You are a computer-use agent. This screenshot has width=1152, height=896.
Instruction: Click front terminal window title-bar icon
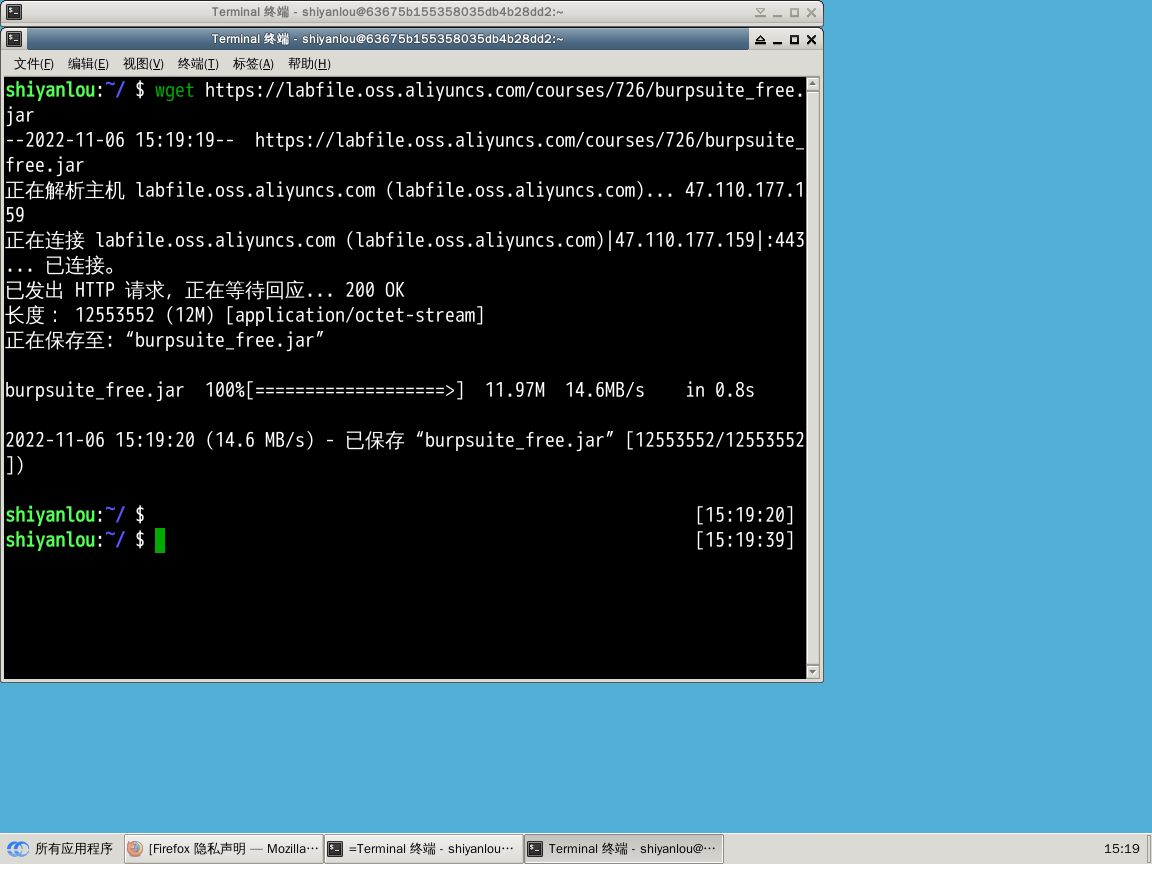(14, 39)
